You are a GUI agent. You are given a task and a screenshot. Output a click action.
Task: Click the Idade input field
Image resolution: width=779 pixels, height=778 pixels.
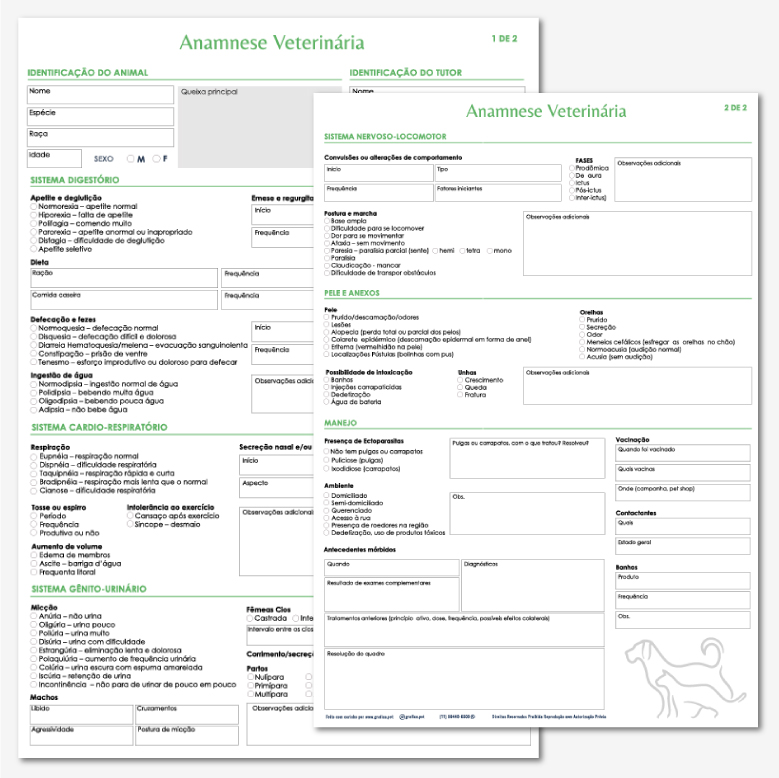coord(54,158)
